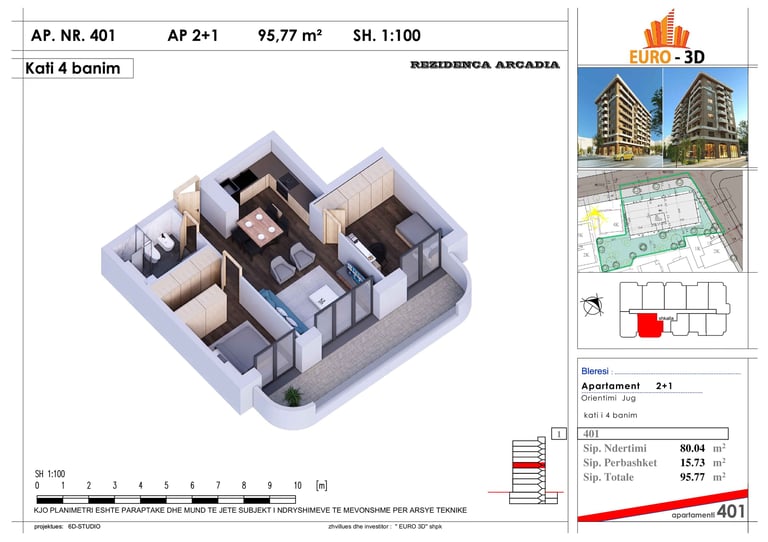Click the small "1" box near the section
Image resolution: width=768 pixels, height=542 pixels.
point(559,434)
